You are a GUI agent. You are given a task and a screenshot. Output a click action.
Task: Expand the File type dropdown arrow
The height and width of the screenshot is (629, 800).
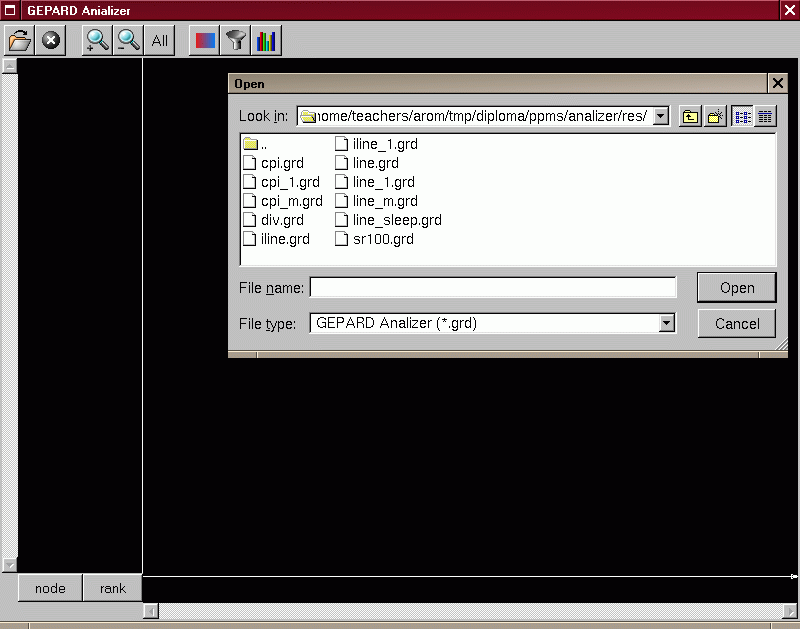[x=667, y=323]
